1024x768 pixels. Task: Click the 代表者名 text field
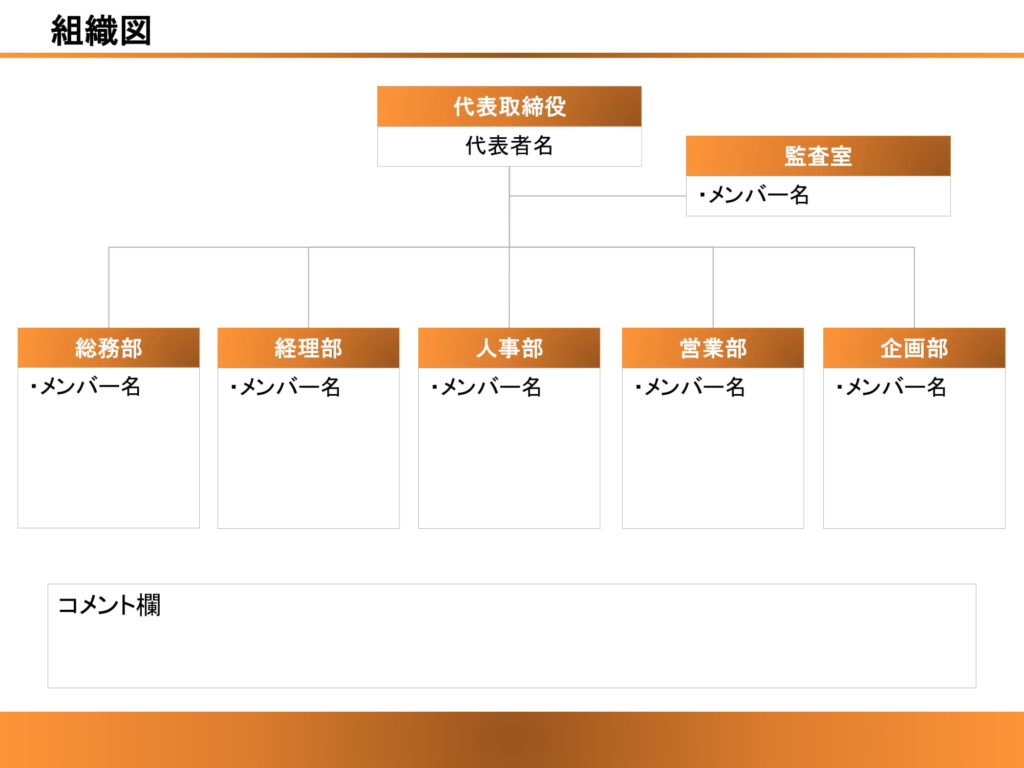[509, 146]
